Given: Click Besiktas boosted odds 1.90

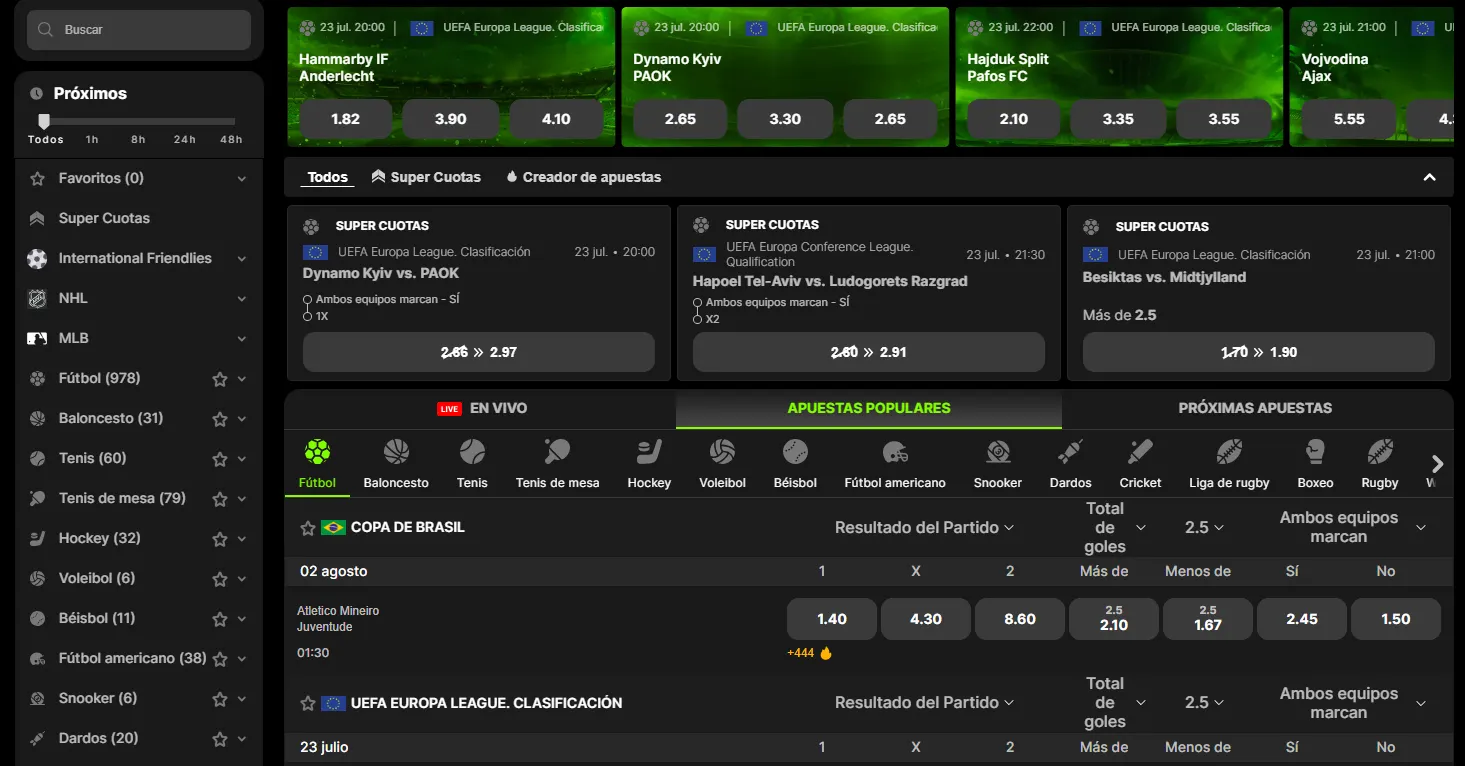Looking at the screenshot, I should click(x=1259, y=352).
